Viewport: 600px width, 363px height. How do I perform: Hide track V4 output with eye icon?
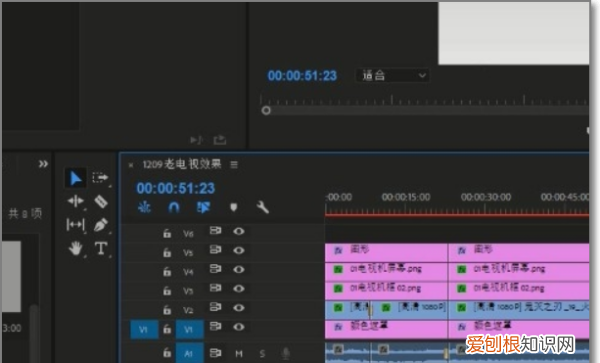click(x=239, y=269)
